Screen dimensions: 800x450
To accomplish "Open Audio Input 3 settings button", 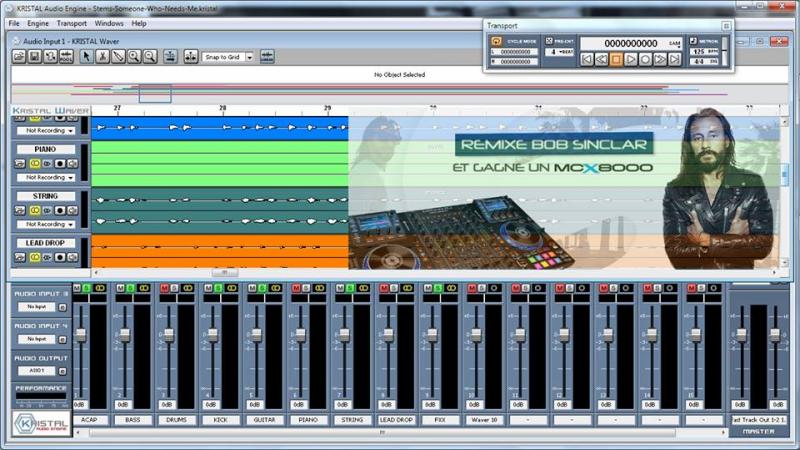I will click(x=62, y=307).
